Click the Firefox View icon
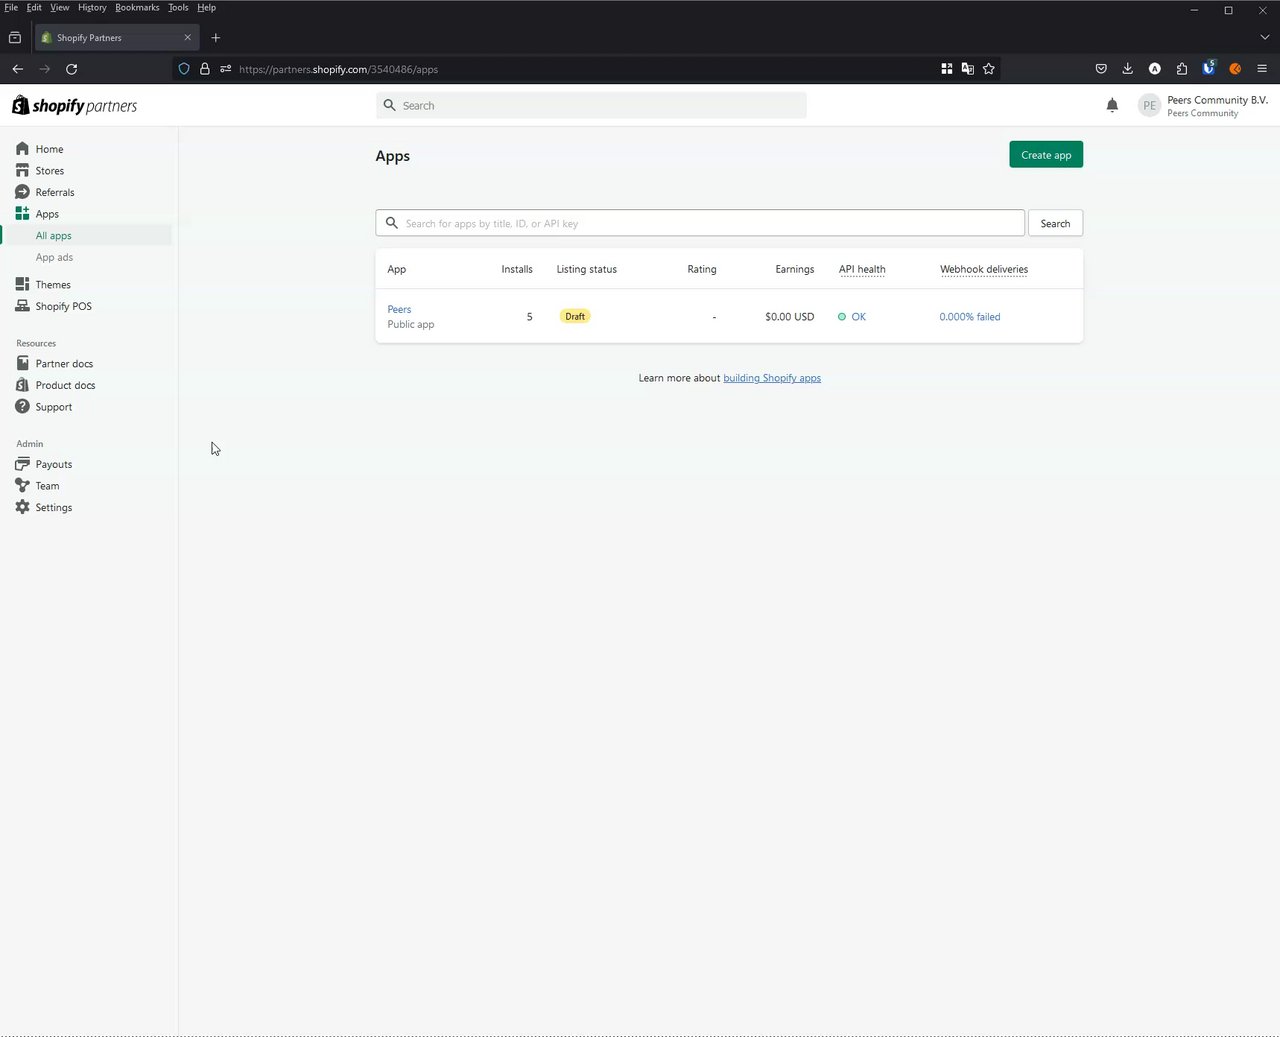Viewport: 1280px width, 1037px height. coord(15,37)
